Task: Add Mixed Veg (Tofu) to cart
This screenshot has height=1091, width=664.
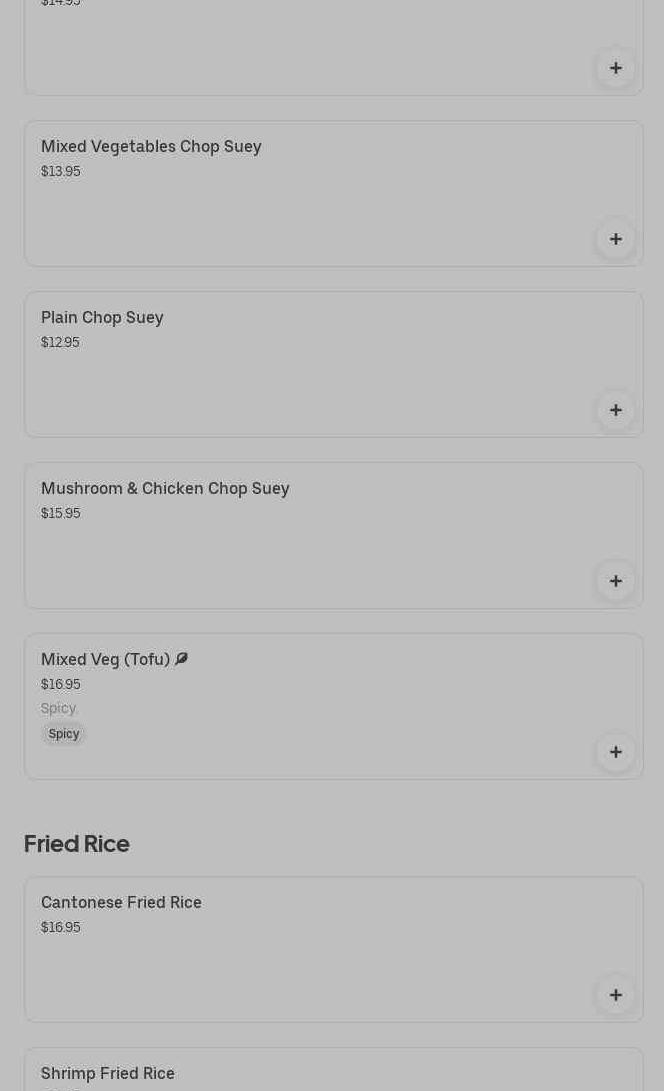Action: coord(615,752)
